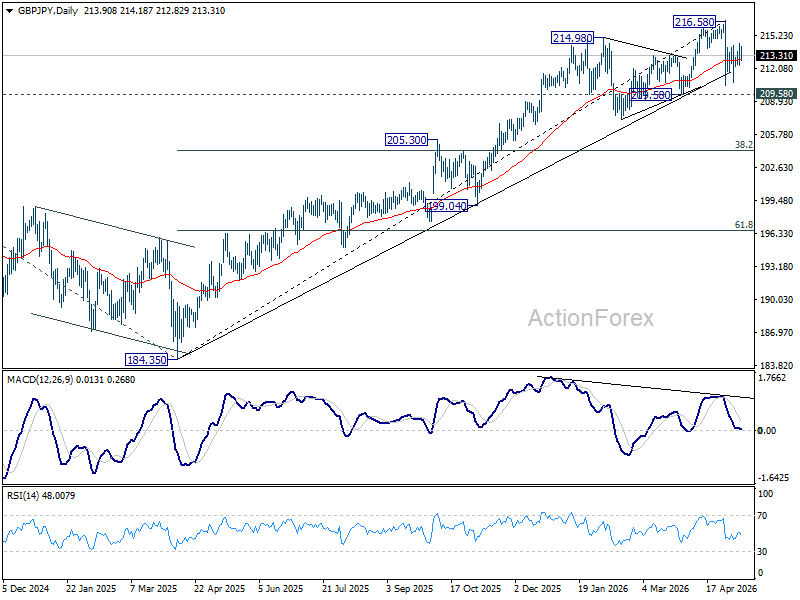Image resolution: width=800 pixels, height=600 pixels.
Task: Click the MACD 0.00 zero level value
Action: (x=767, y=431)
